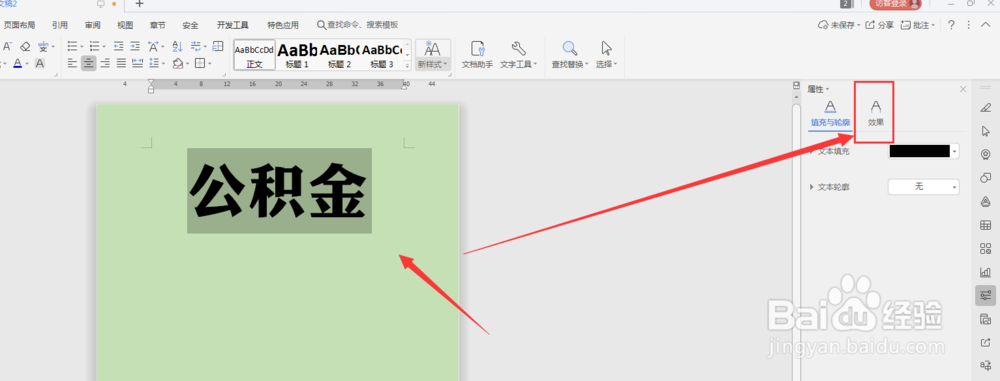The height and width of the screenshot is (381, 1000).
Task: Align paragraph right
Action: point(105,63)
